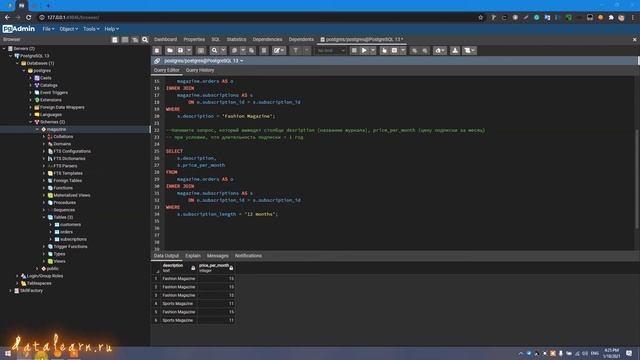Bookmark page with the star icon
Viewport: 640px width, 360px height.
[x=480, y=18]
